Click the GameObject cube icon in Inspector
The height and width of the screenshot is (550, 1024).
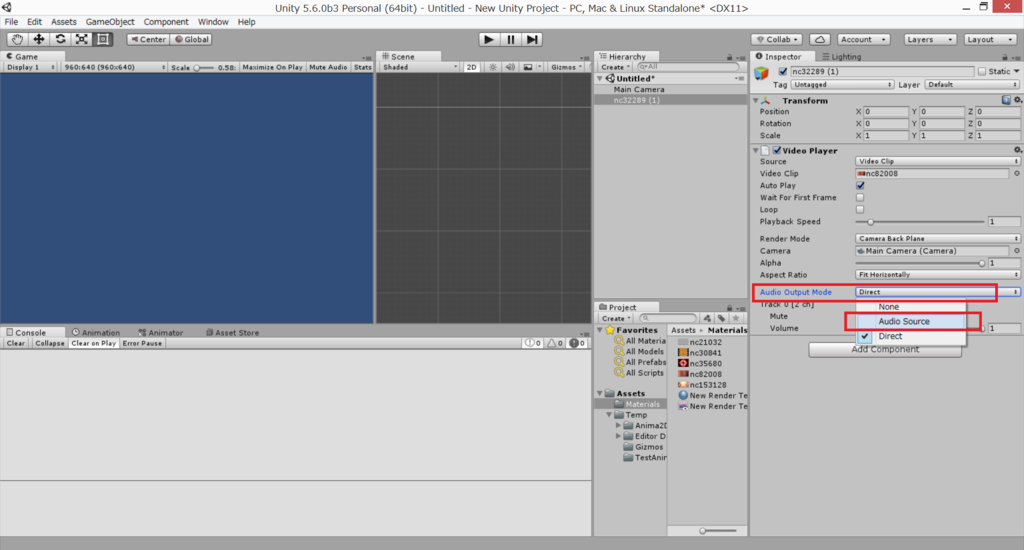coord(761,73)
